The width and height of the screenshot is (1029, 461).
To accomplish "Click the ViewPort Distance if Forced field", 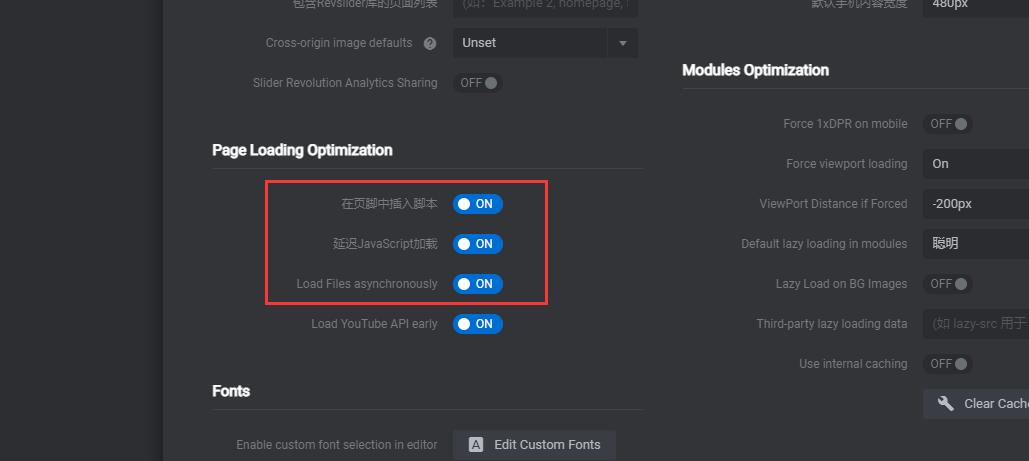I will point(976,204).
